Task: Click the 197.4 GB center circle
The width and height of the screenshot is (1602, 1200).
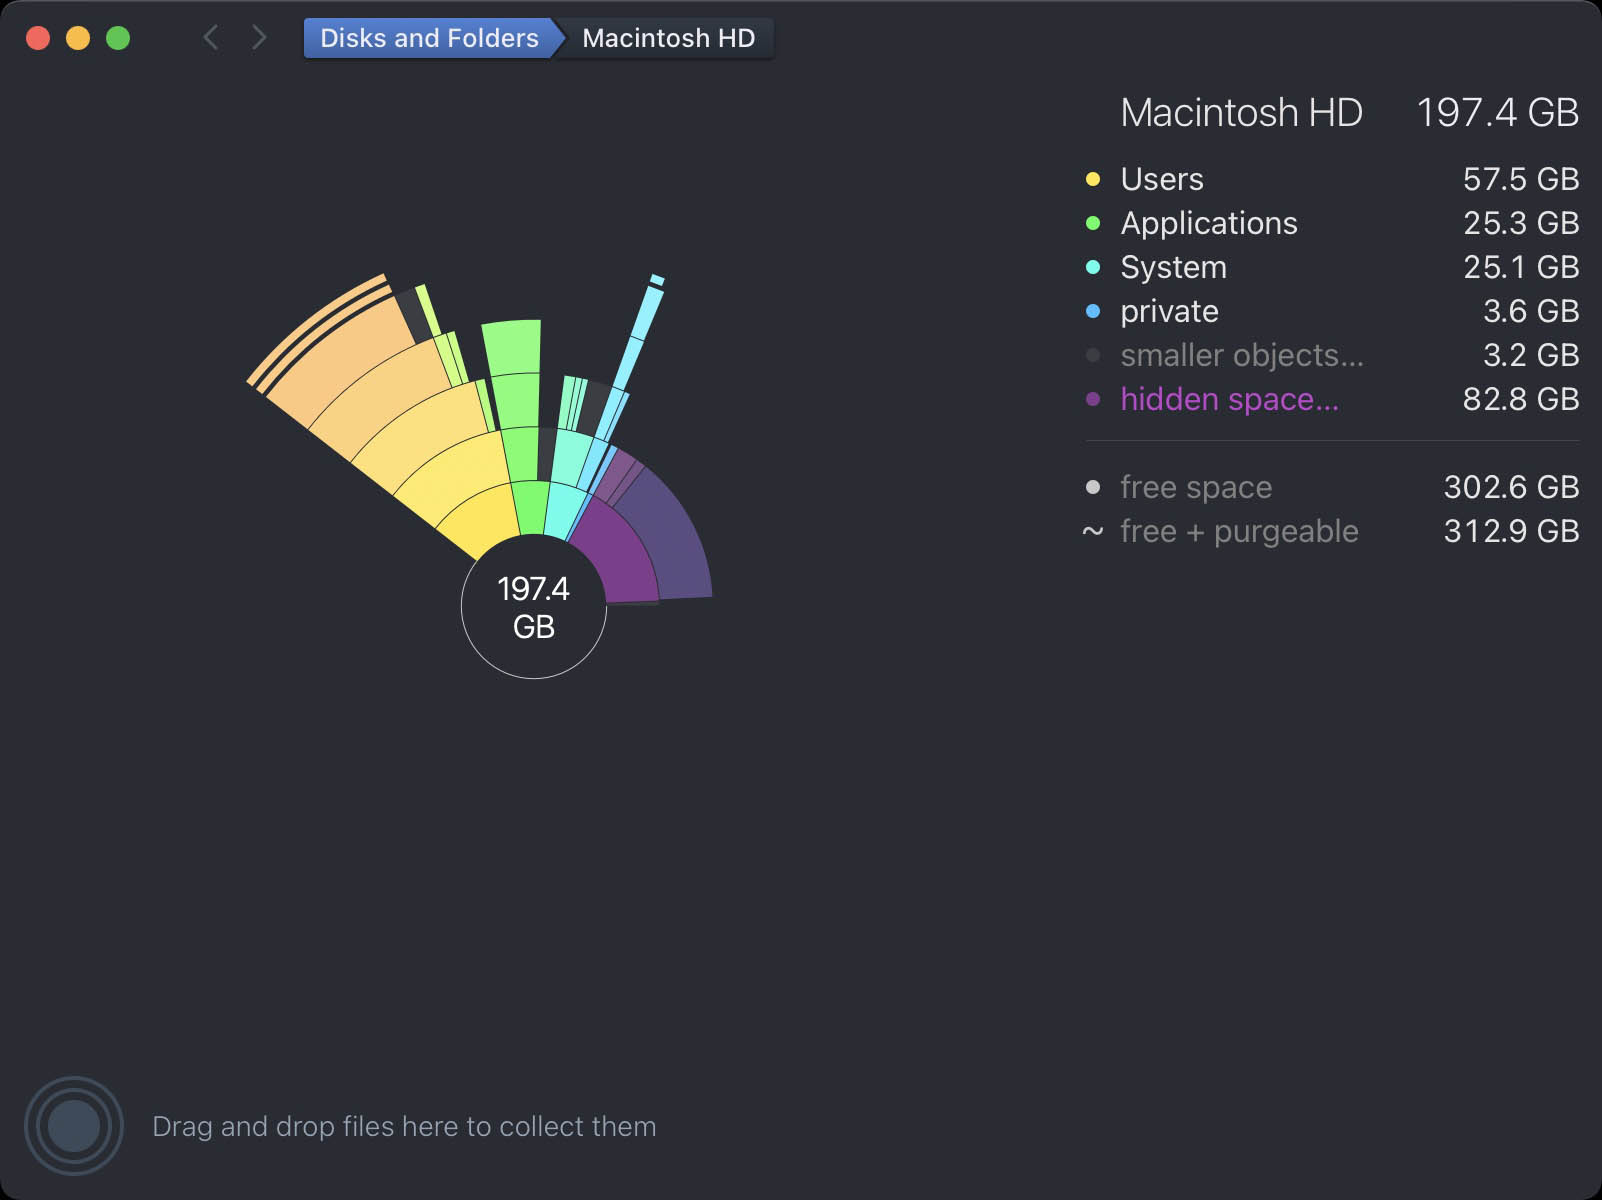Action: tap(534, 606)
